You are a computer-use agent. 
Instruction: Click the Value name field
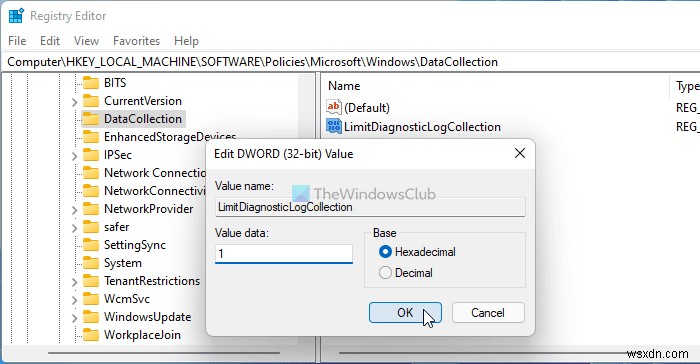tap(370, 207)
